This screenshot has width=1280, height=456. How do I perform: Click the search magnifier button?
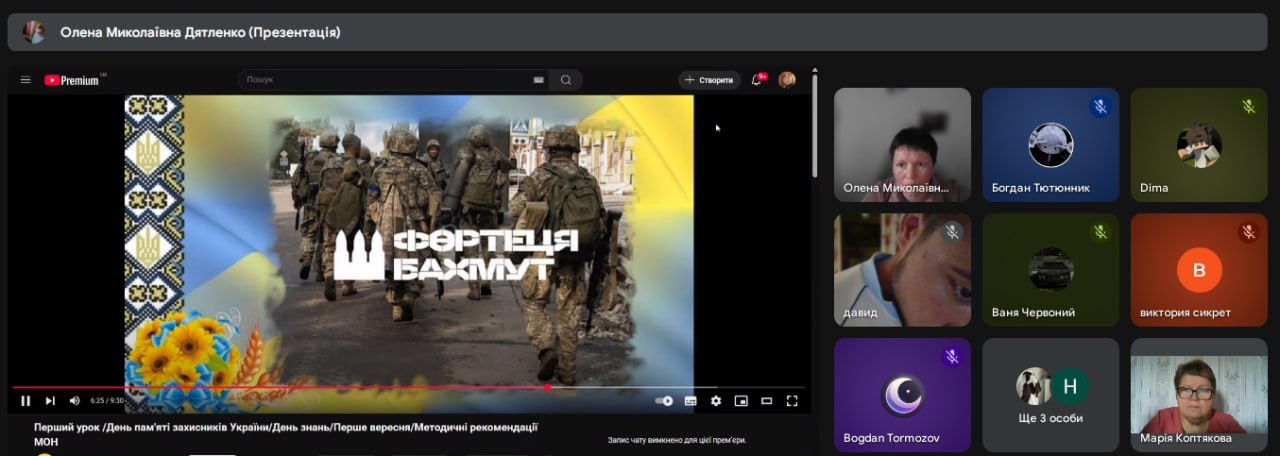pyautogui.click(x=566, y=80)
